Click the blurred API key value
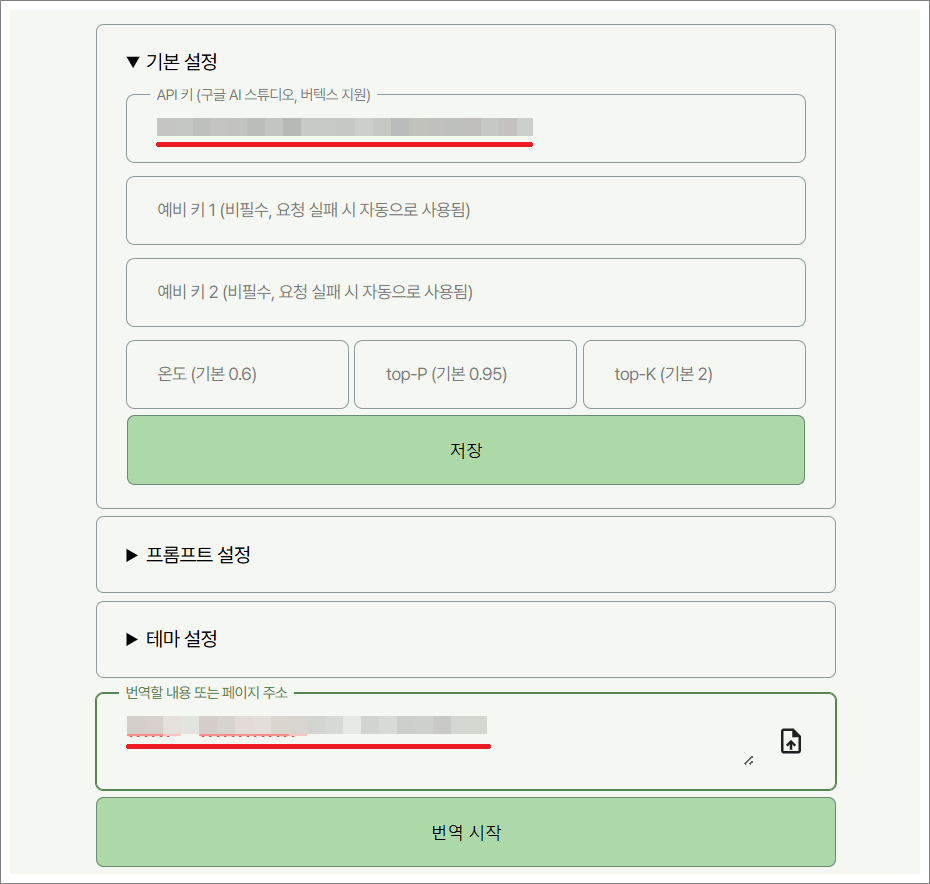 click(x=345, y=128)
